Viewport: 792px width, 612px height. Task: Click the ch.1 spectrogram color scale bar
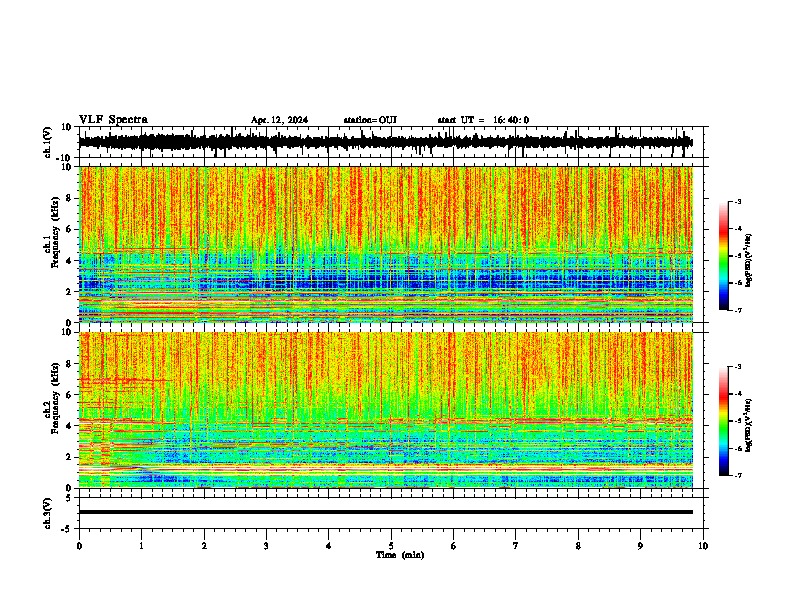(x=724, y=256)
